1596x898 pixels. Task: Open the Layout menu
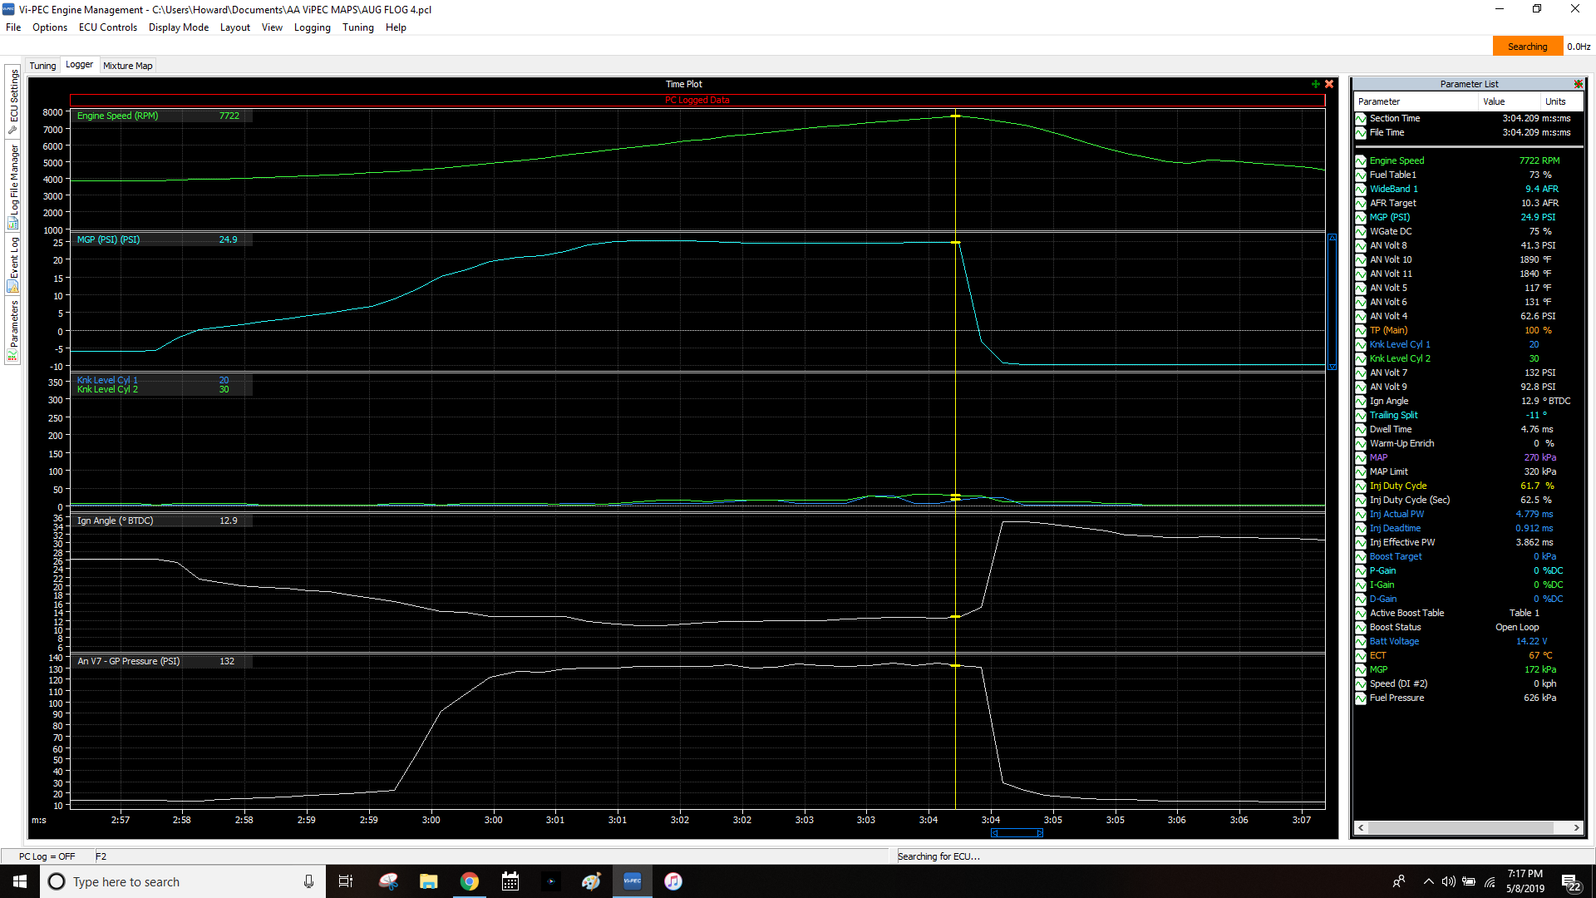click(x=235, y=28)
